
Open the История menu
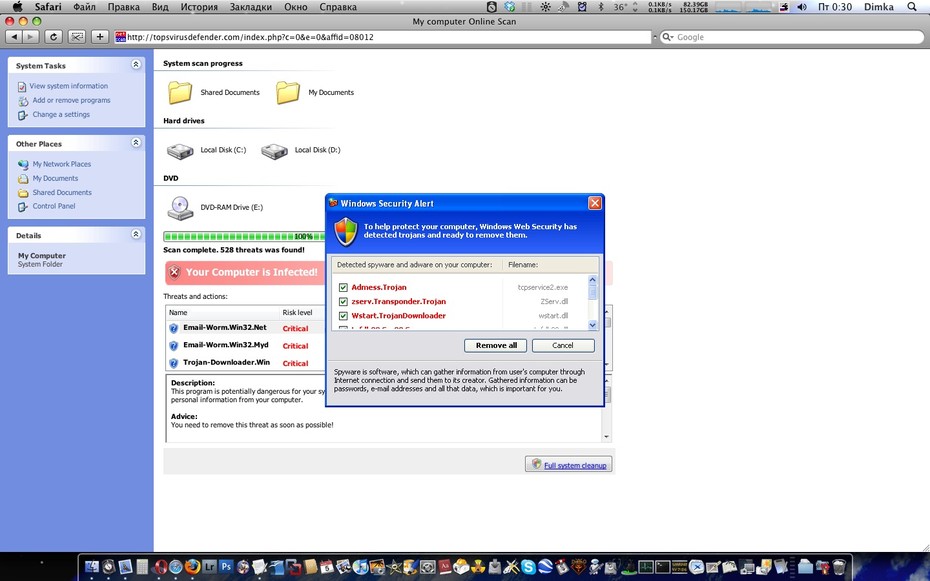coord(199,7)
